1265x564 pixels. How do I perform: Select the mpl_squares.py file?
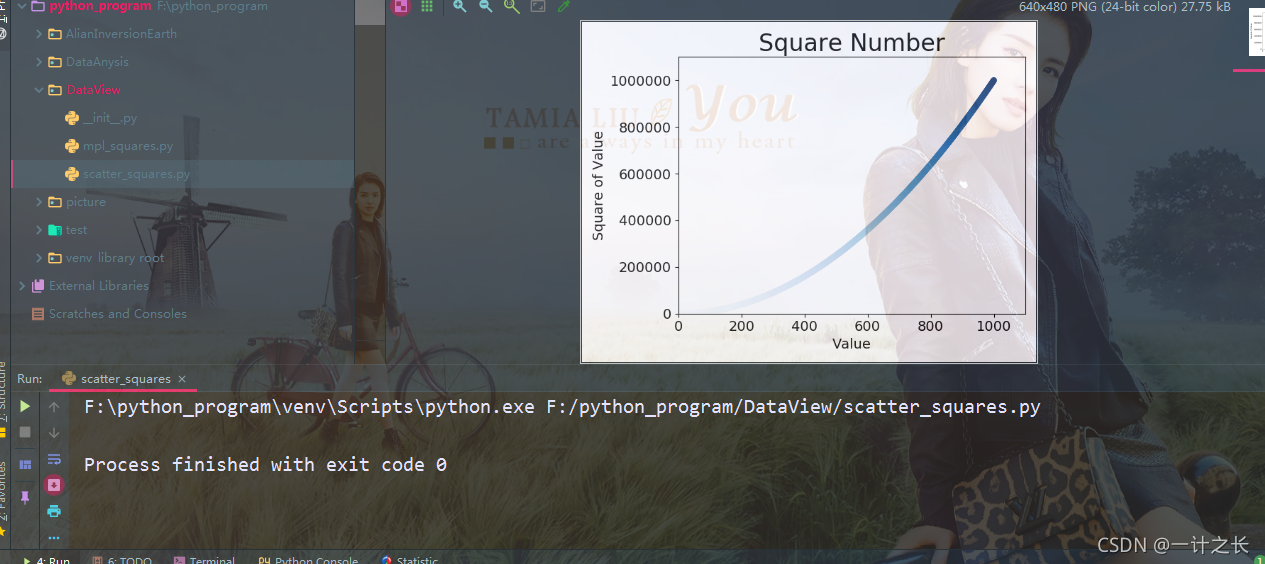pos(128,146)
